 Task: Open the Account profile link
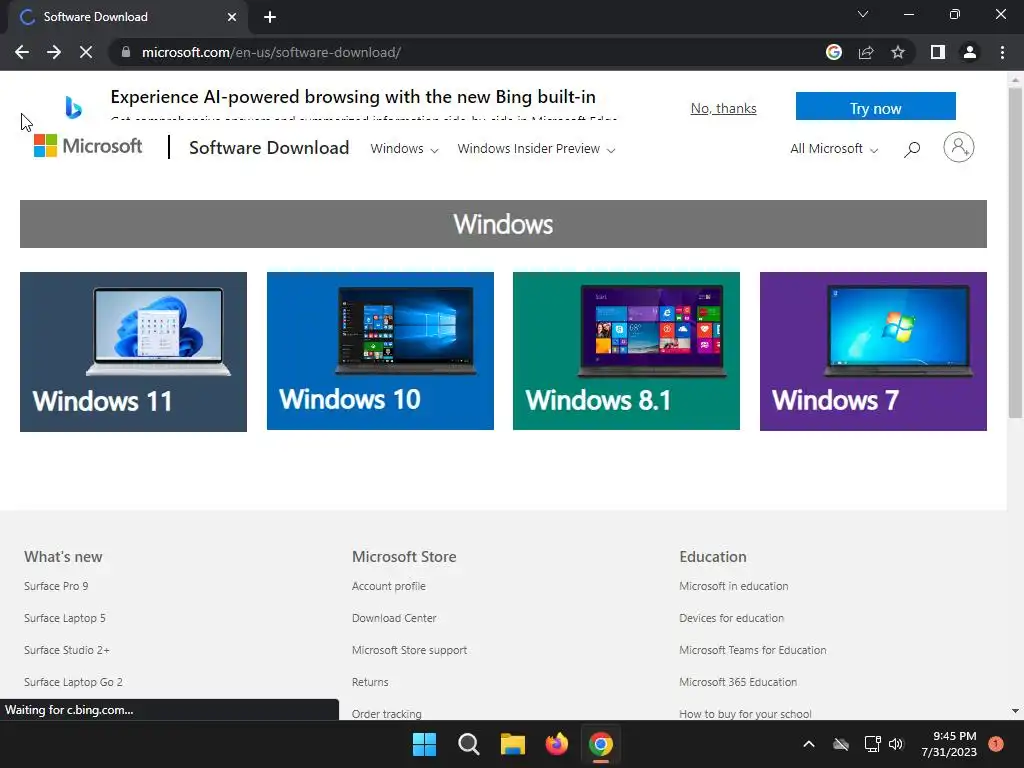pyautogui.click(x=389, y=586)
